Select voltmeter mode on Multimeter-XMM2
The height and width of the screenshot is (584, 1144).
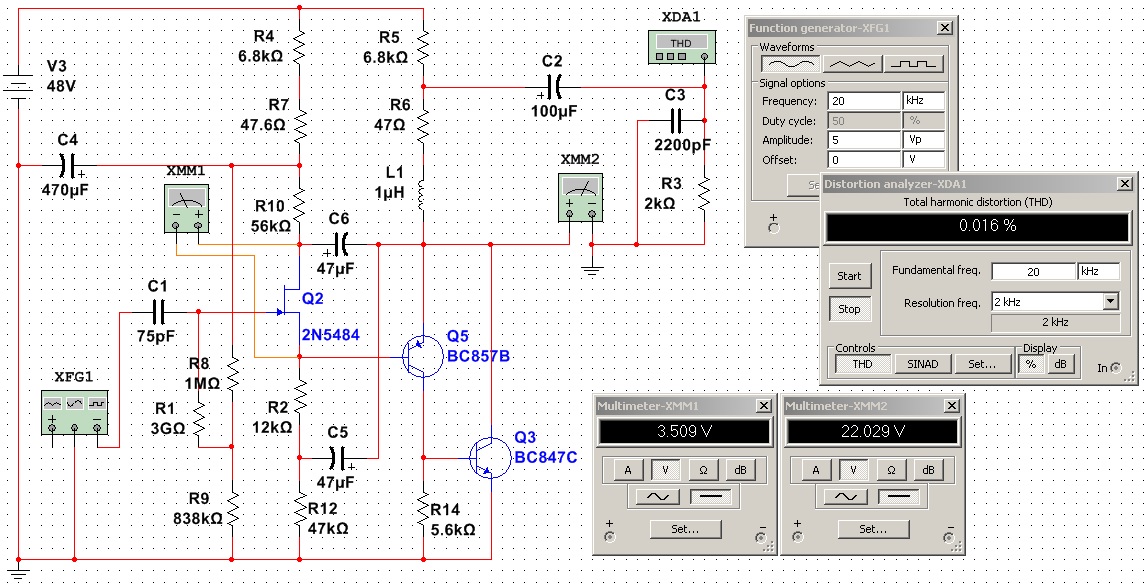(x=853, y=470)
